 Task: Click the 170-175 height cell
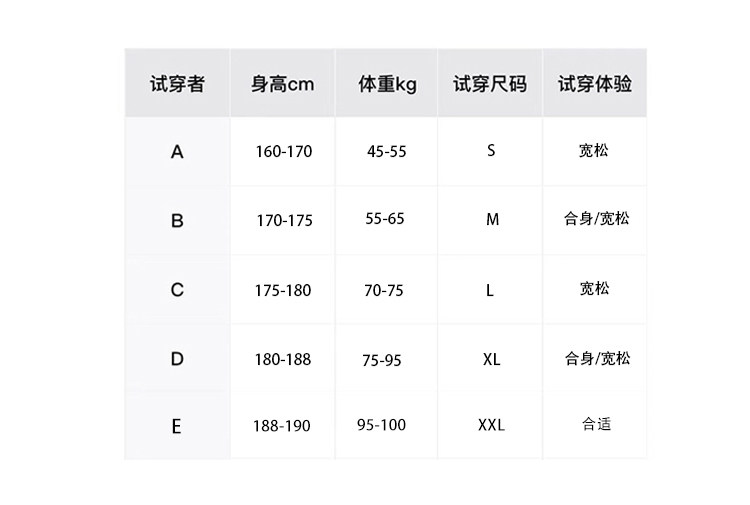[283, 220]
